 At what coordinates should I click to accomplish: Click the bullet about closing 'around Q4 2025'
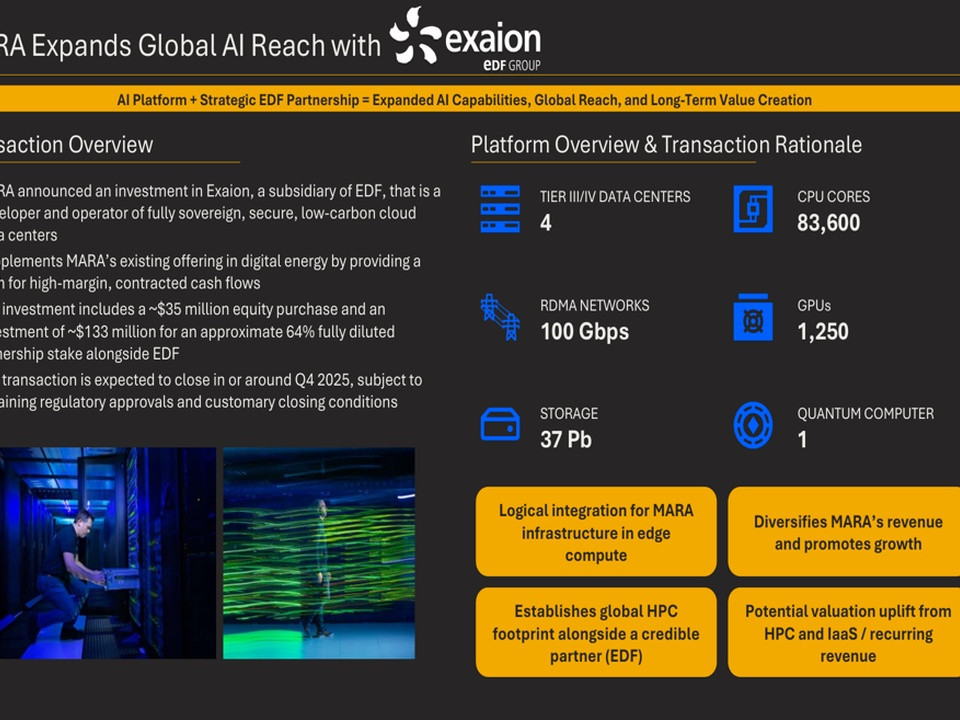coord(211,391)
